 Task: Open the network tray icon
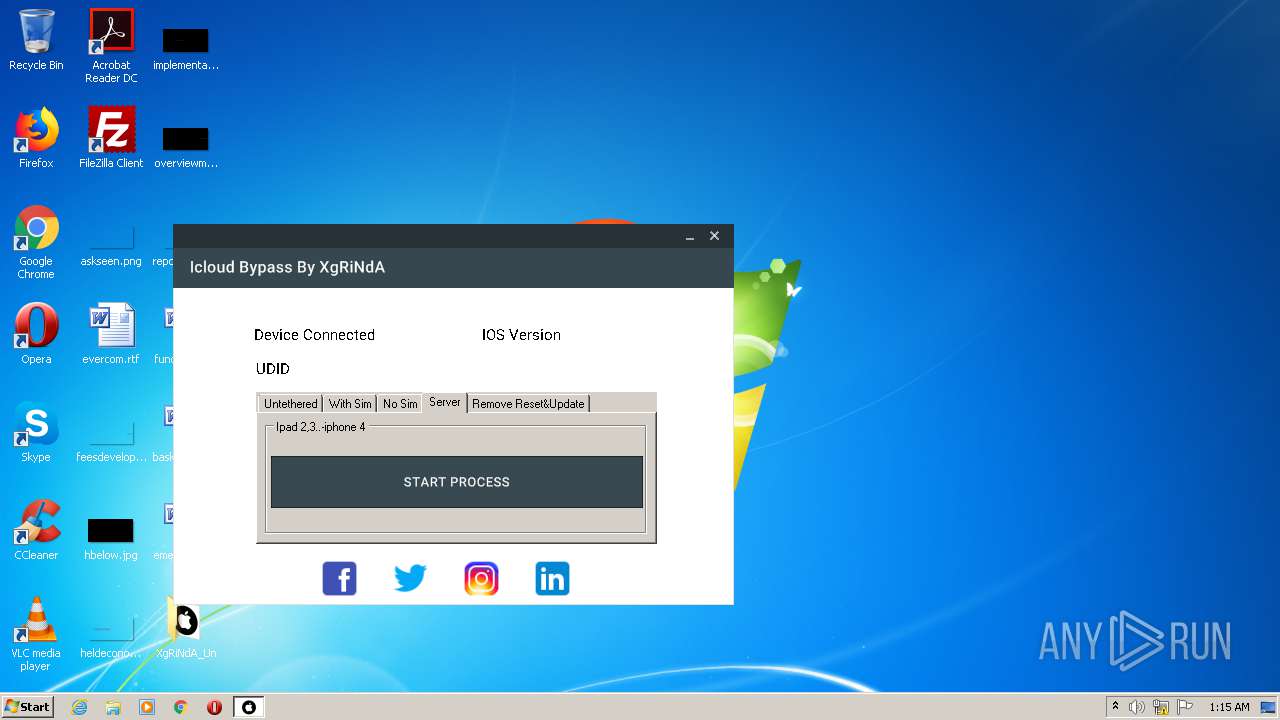pos(1161,707)
